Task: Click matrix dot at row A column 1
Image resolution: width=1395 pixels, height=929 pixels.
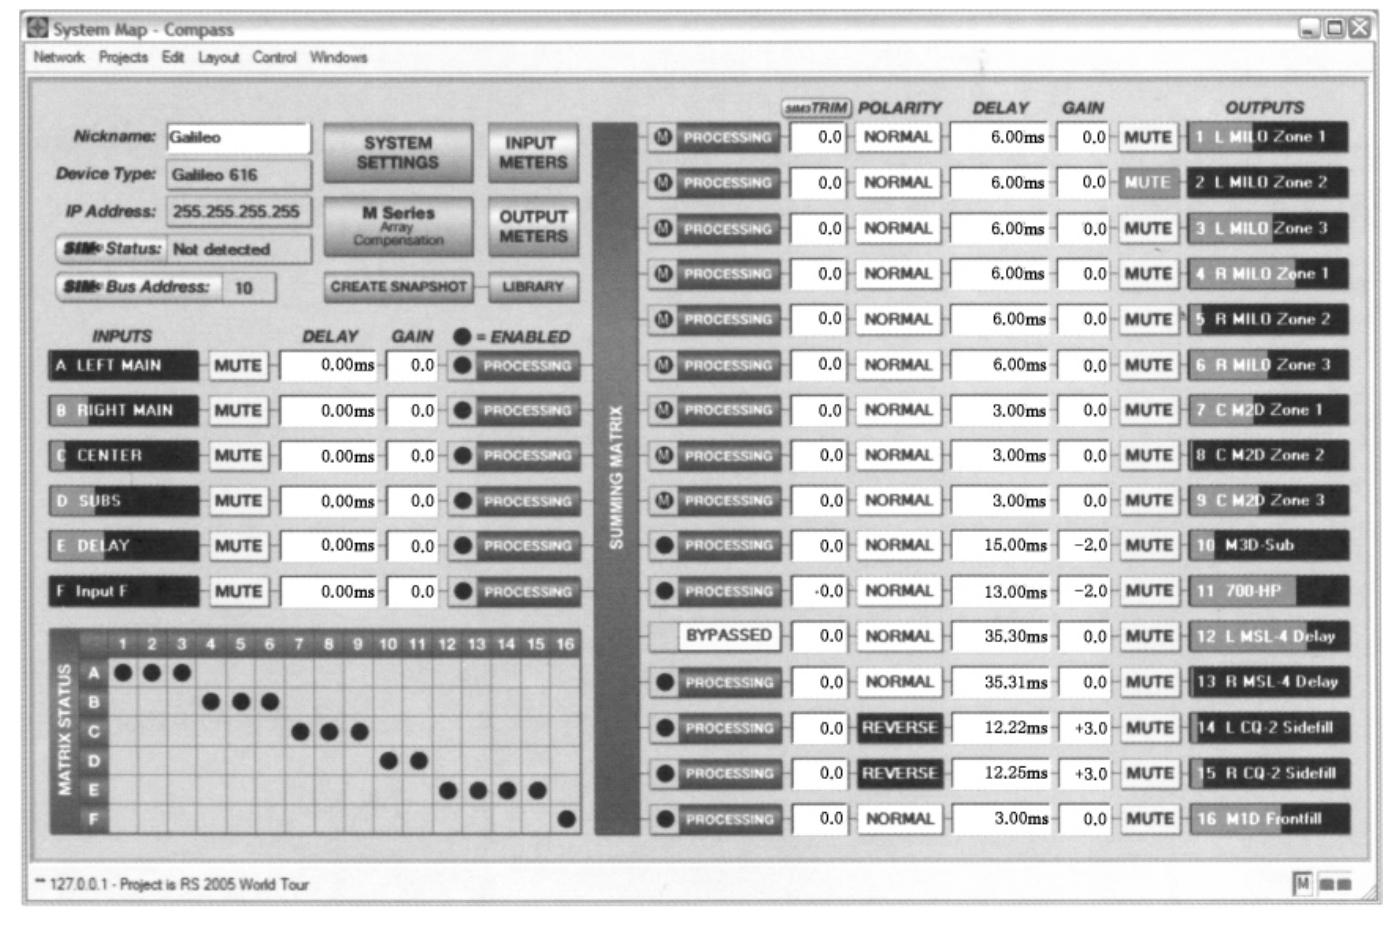Action: click(122, 672)
